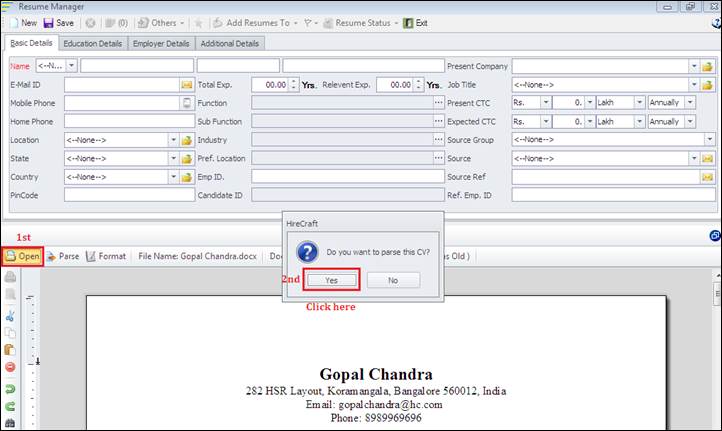Click the Format toolbar icon

coord(105,256)
